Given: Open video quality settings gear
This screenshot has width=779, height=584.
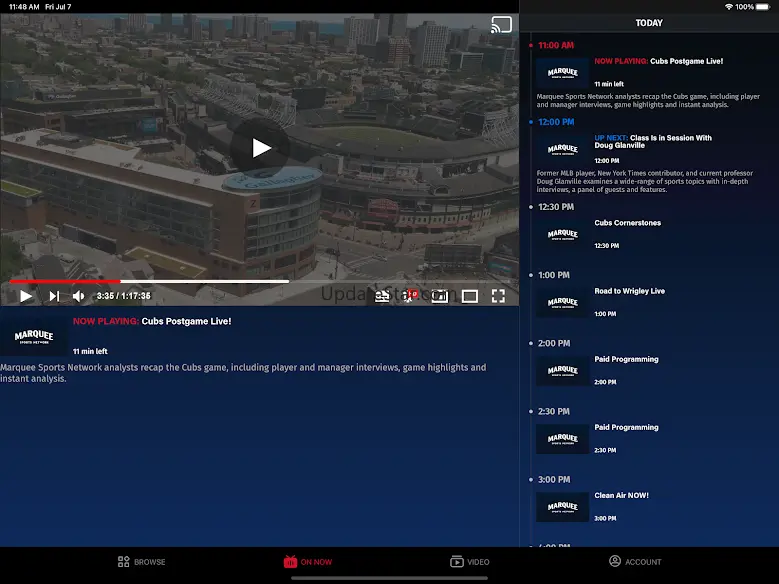Looking at the screenshot, I should (x=410, y=296).
